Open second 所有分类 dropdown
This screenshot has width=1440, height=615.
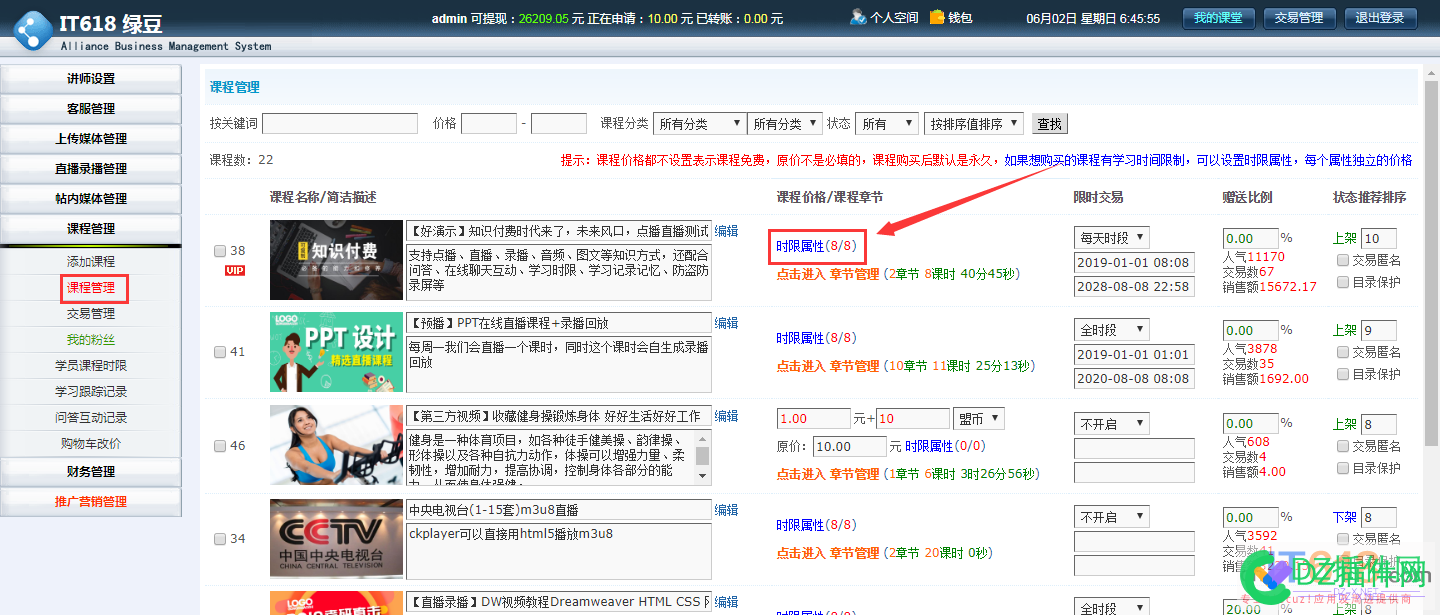coord(785,123)
